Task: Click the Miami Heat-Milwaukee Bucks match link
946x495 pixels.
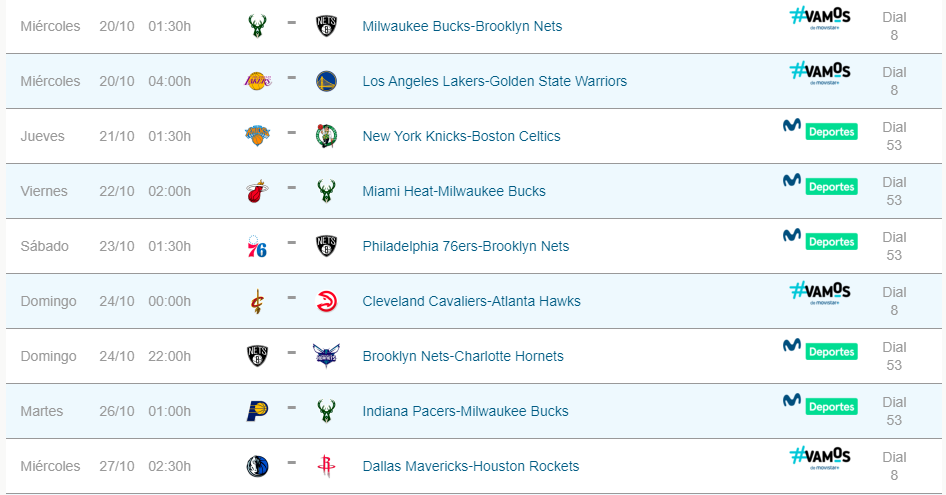Action: (x=454, y=191)
